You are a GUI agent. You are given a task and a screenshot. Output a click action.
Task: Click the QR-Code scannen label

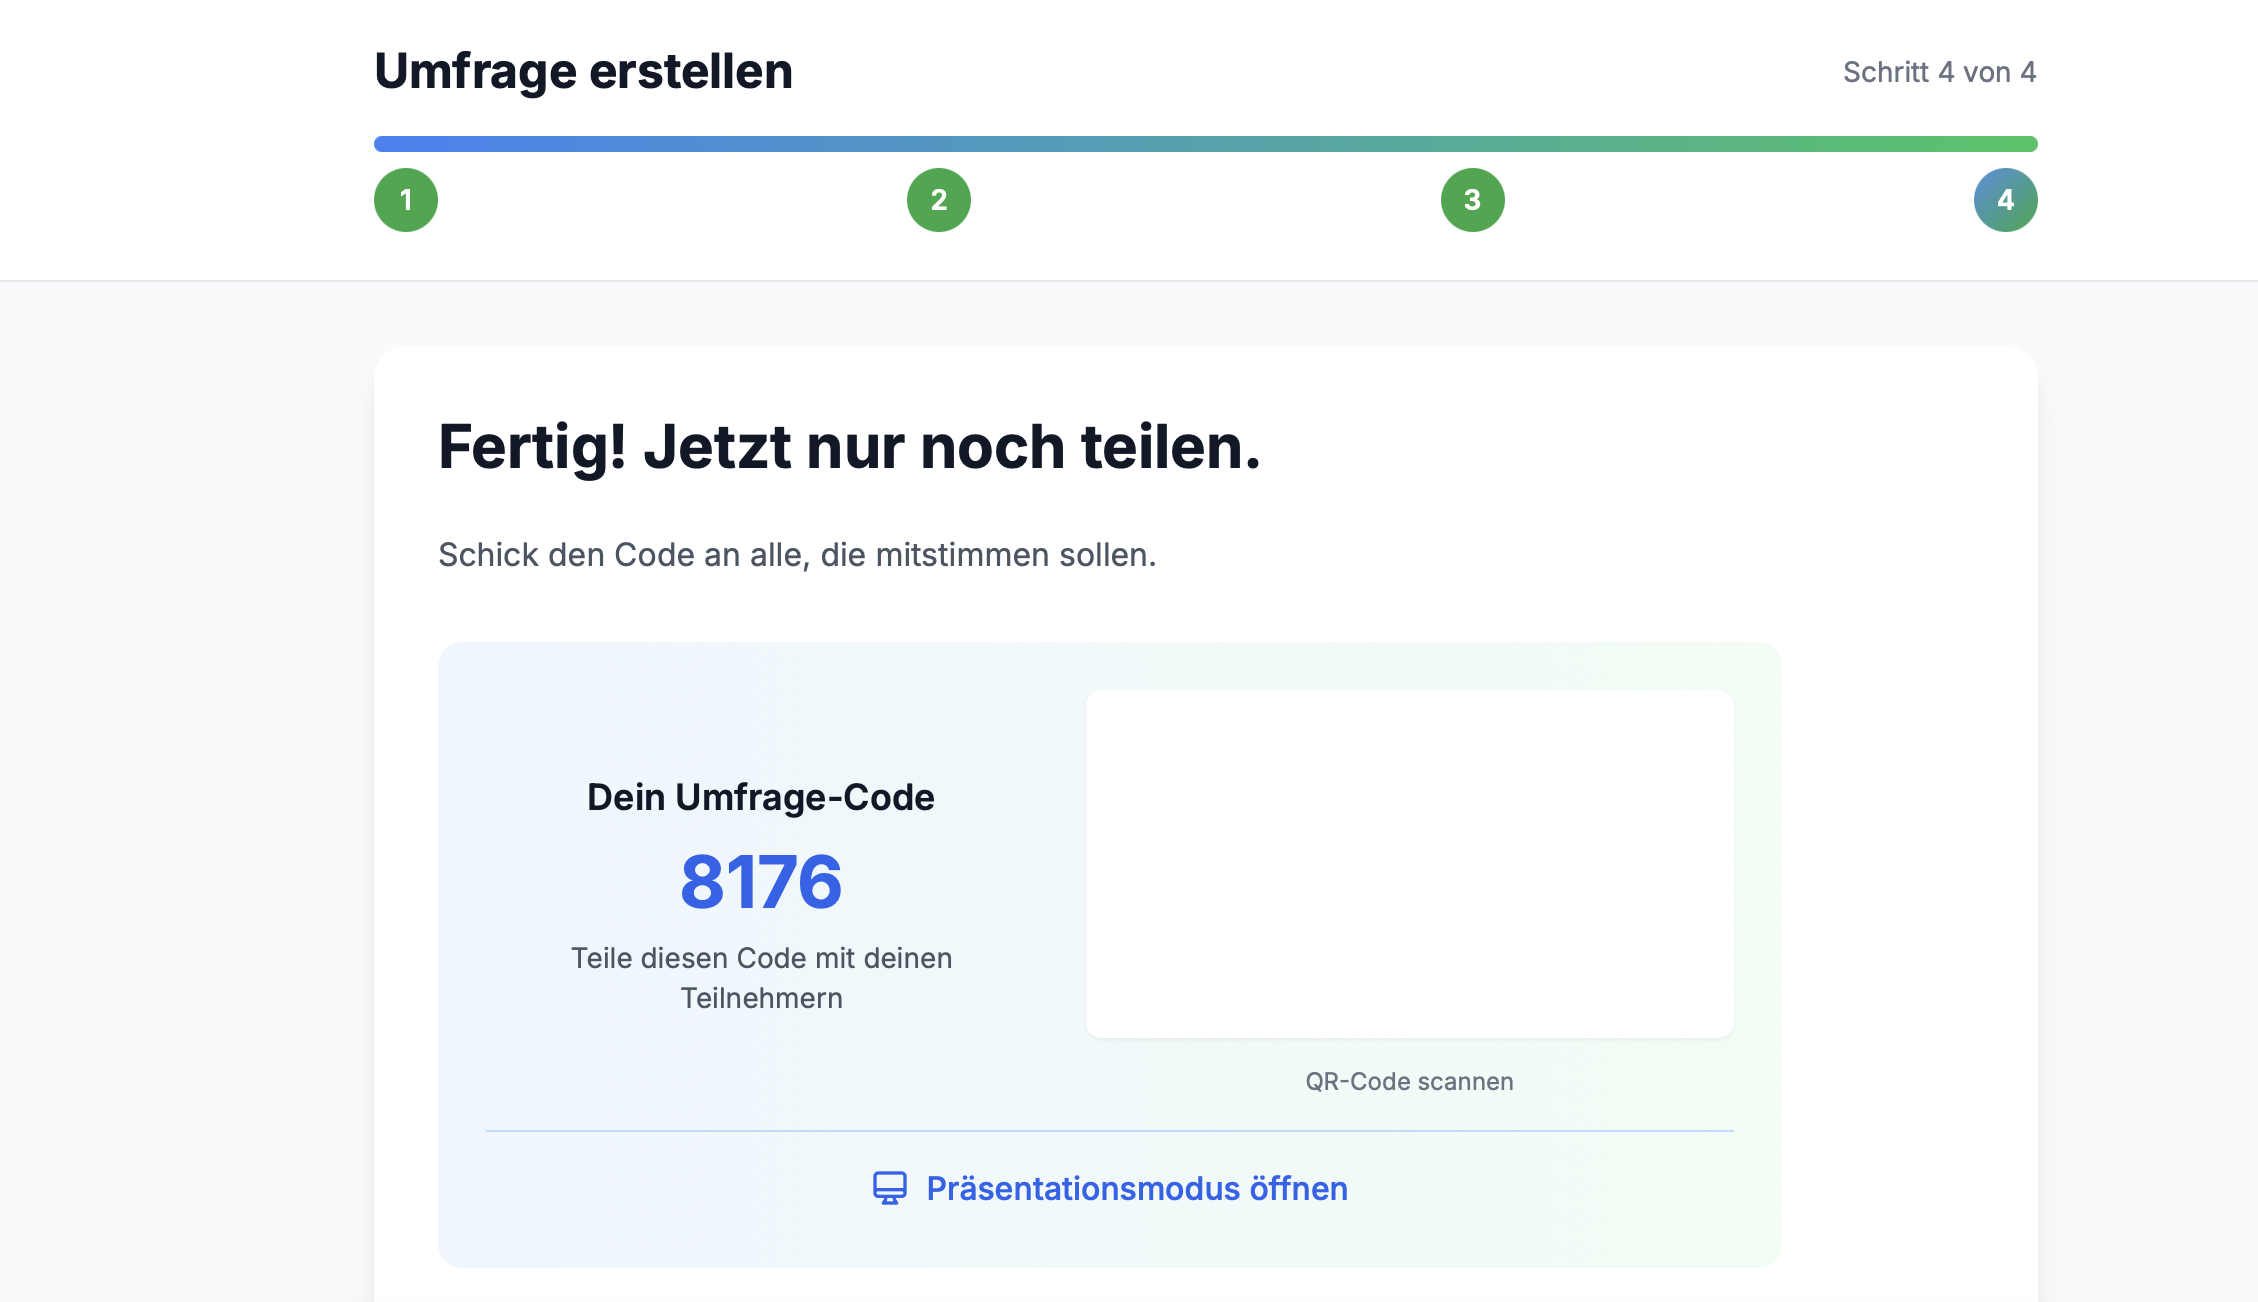(x=1409, y=1081)
